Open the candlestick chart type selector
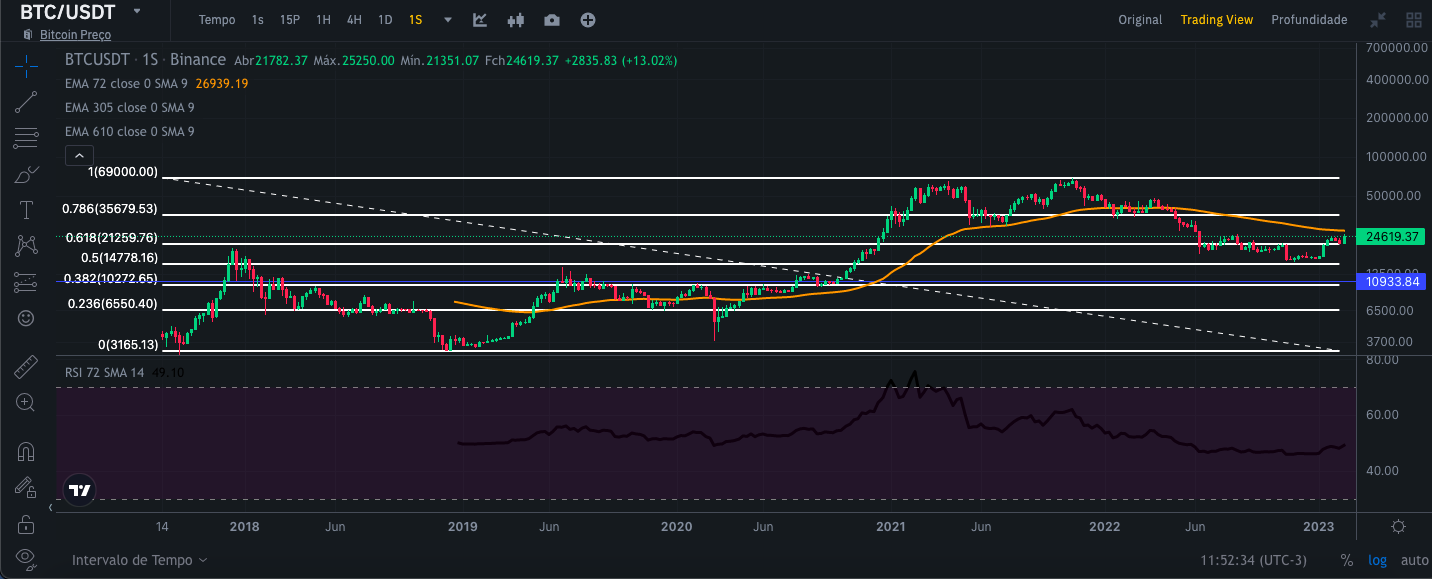 (x=516, y=20)
